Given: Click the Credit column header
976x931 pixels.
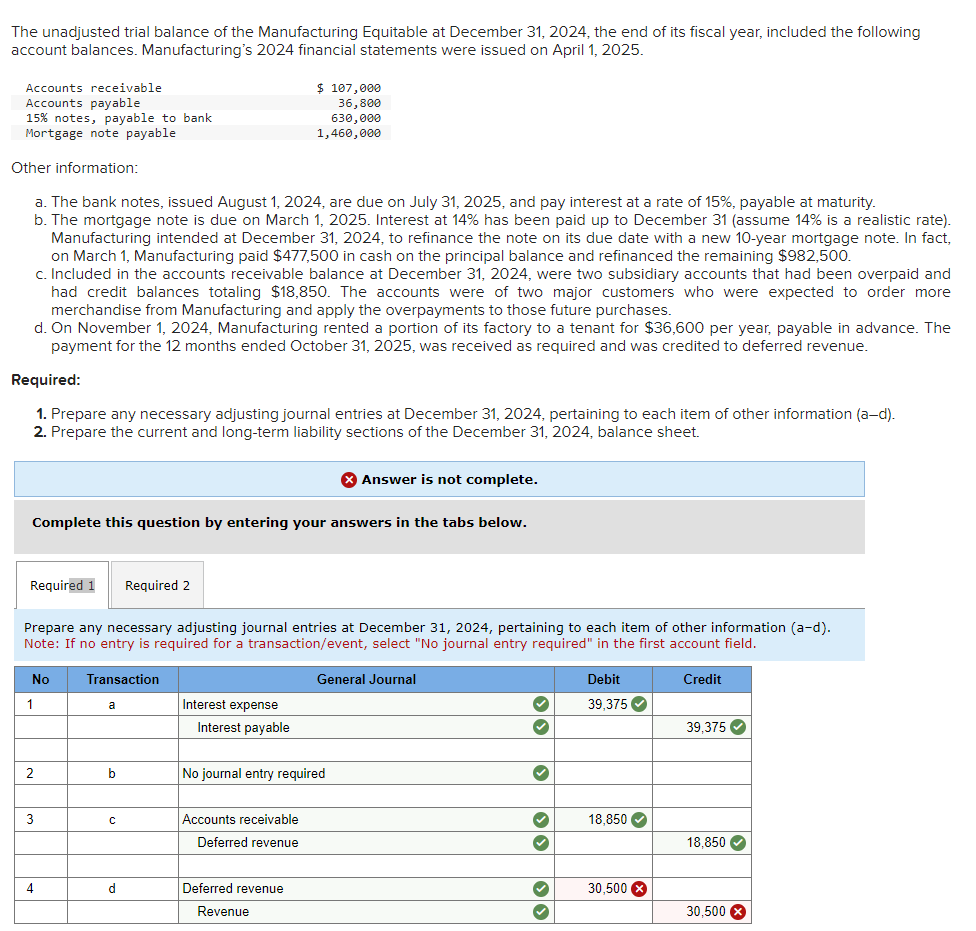Looking at the screenshot, I should pos(702,679).
